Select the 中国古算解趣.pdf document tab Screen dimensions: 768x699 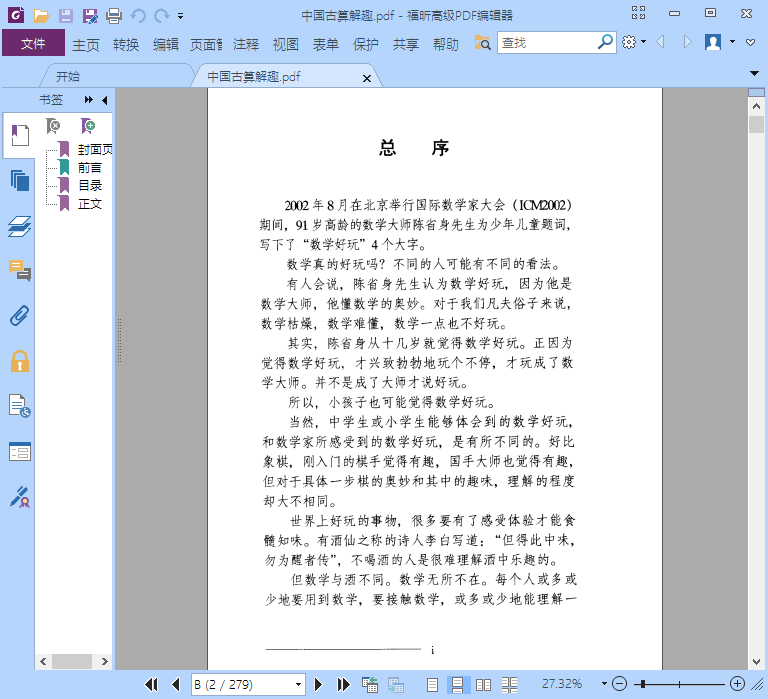254,77
